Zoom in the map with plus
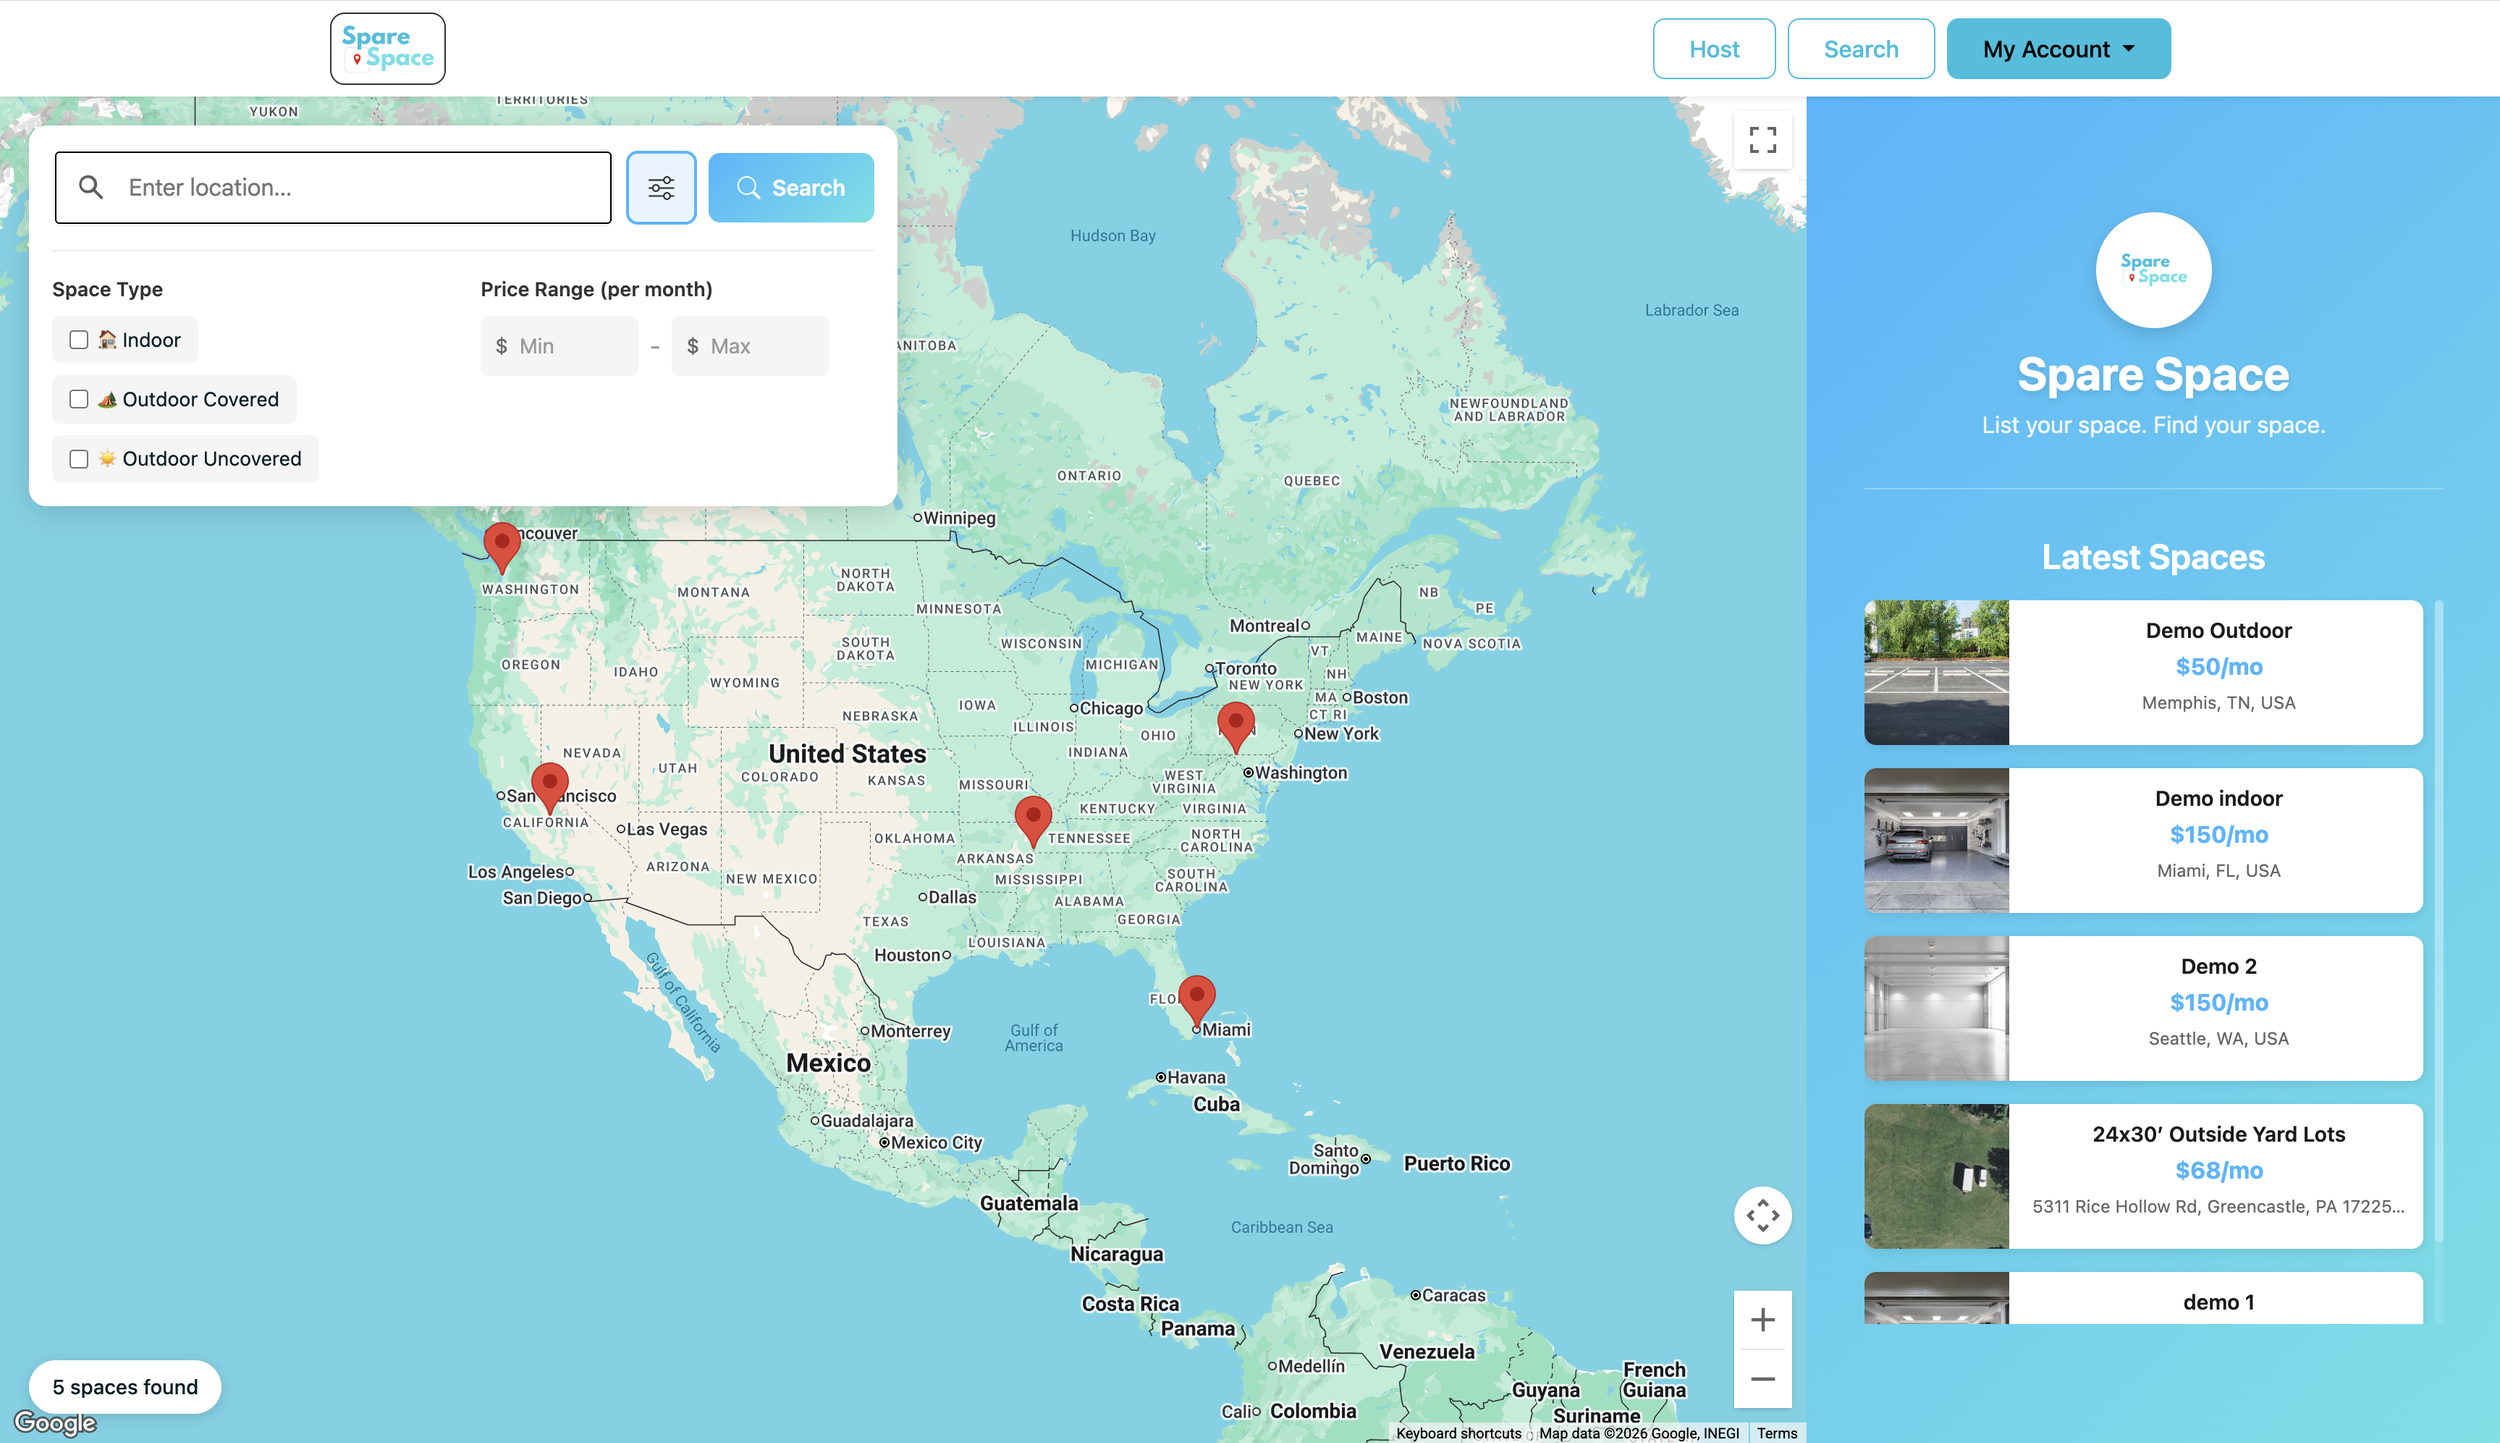The image size is (2500, 1443). click(x=1762, y=1320)
